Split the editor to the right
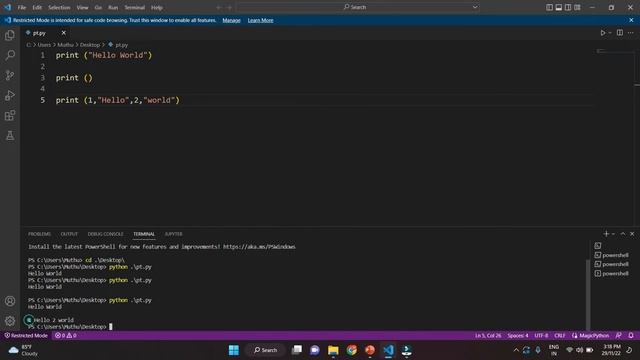The width and height of the screenshot is (640, 360). tap(620, 33)
